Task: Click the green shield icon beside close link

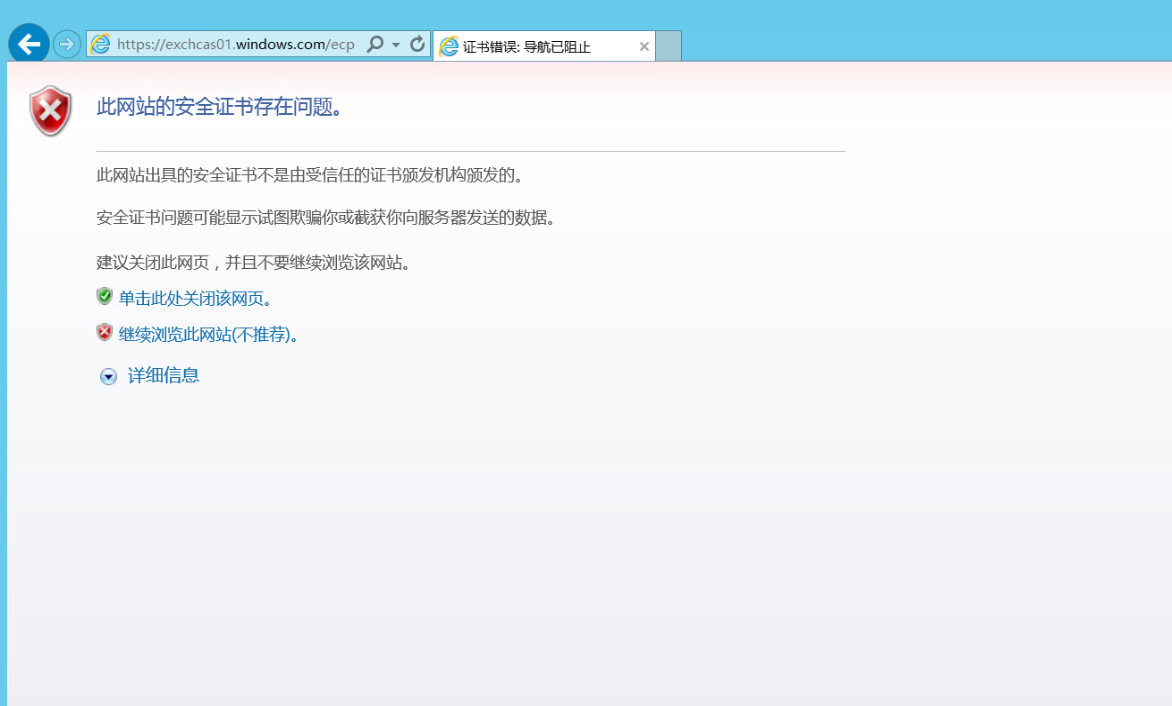Action: point(104,296)
